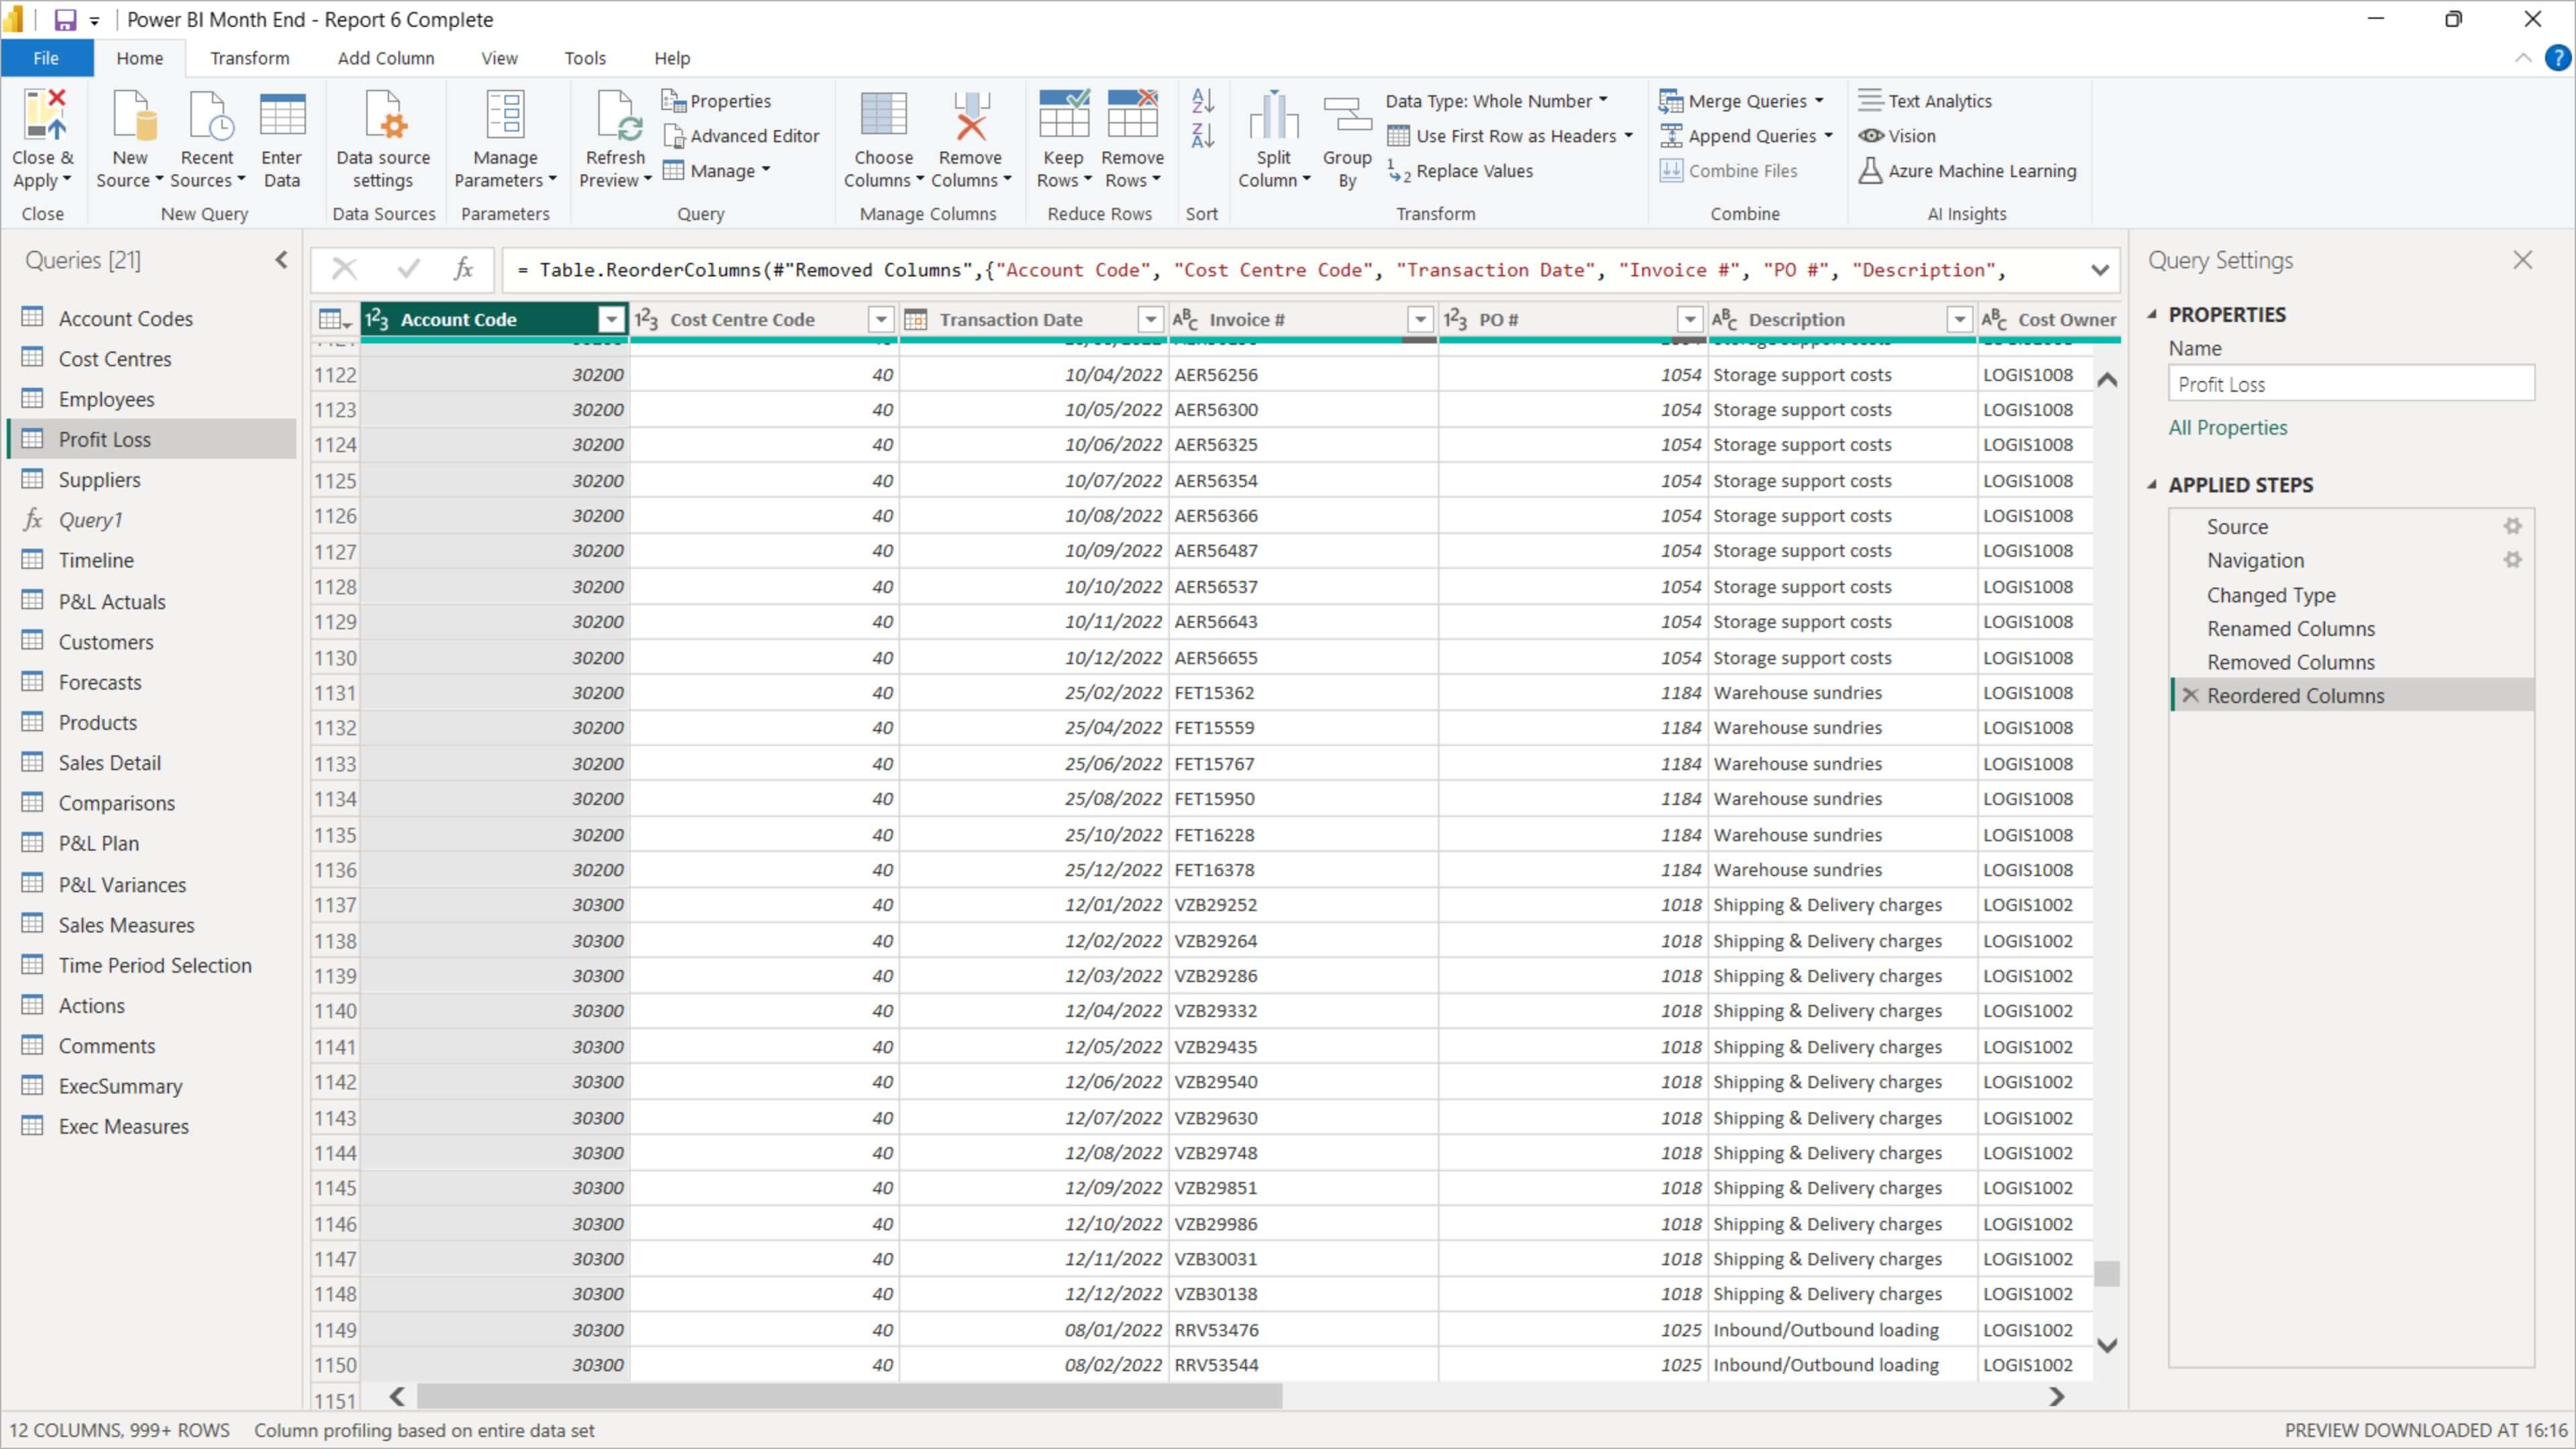2576x1449 pixels.
Task: Collapse the PROPERTIES section
Action: click(x=2153, y=314)
